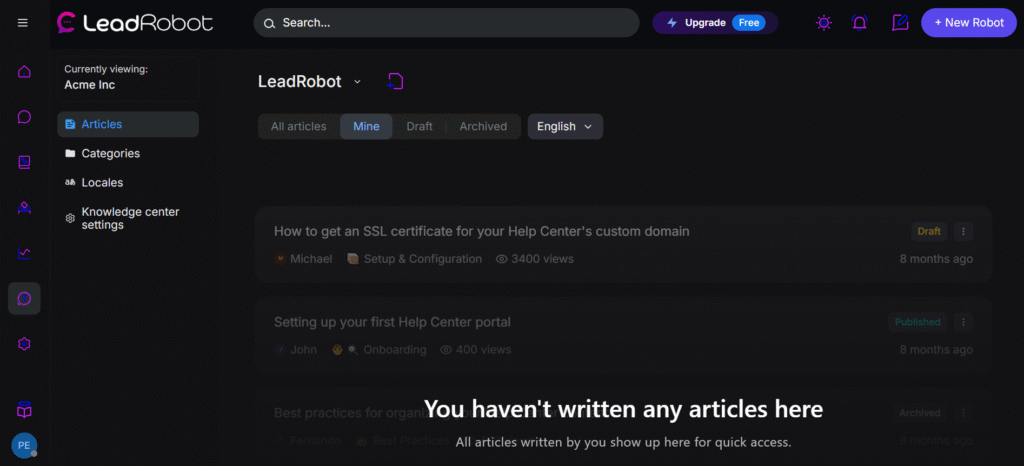Screen dimensions: 1024x466
Task: Switch to the Archived tab
Action: click(x=483, y=127)
